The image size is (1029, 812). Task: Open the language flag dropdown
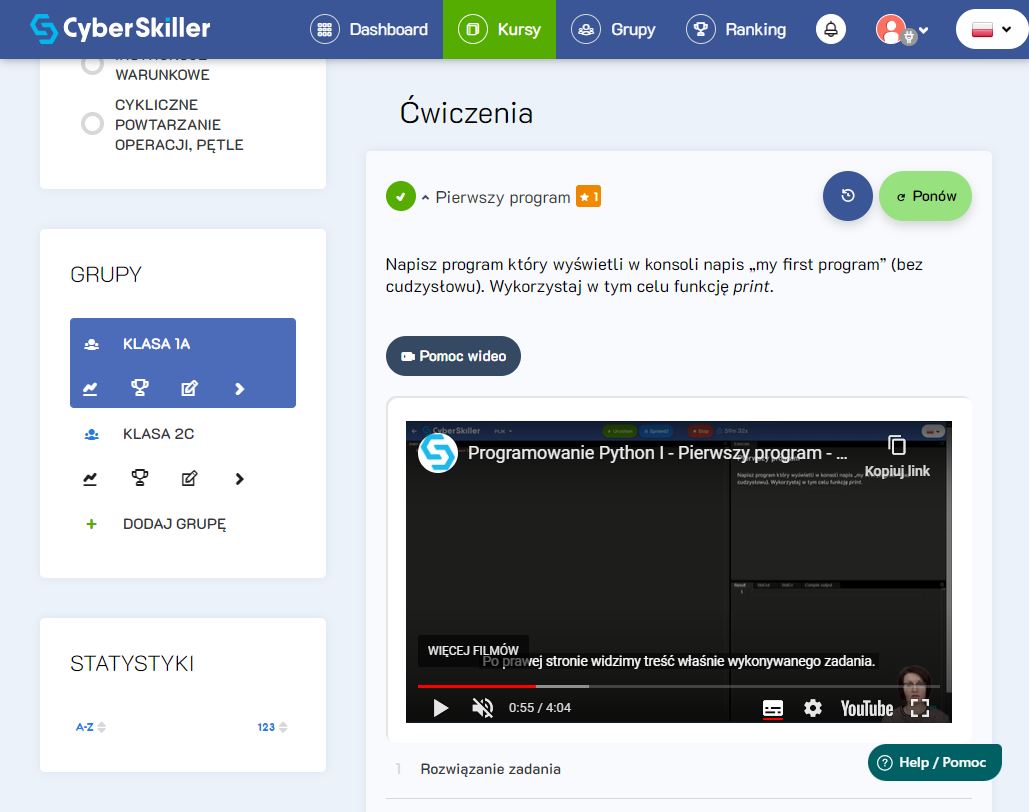(x=991, y=29)
